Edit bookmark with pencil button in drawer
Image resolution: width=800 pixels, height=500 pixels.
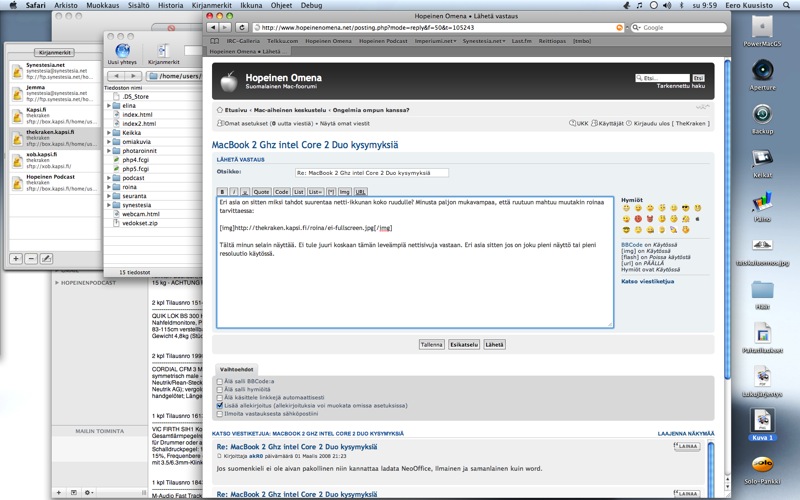pos(46,259)
